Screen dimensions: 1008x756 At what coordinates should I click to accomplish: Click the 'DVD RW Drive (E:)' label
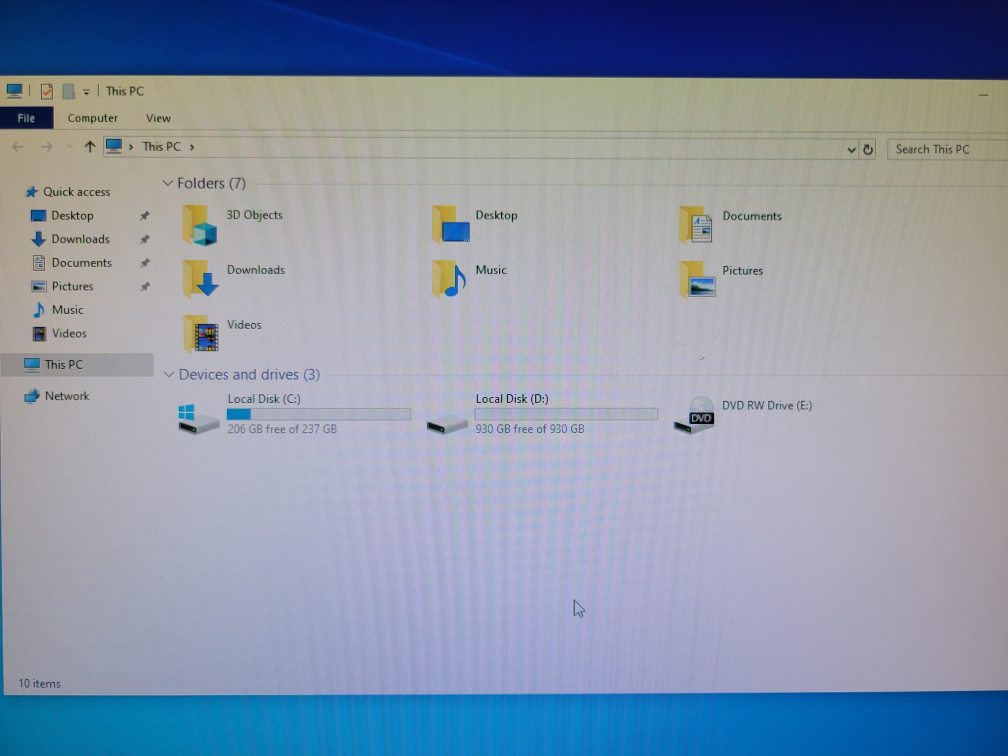coord(767,406)
